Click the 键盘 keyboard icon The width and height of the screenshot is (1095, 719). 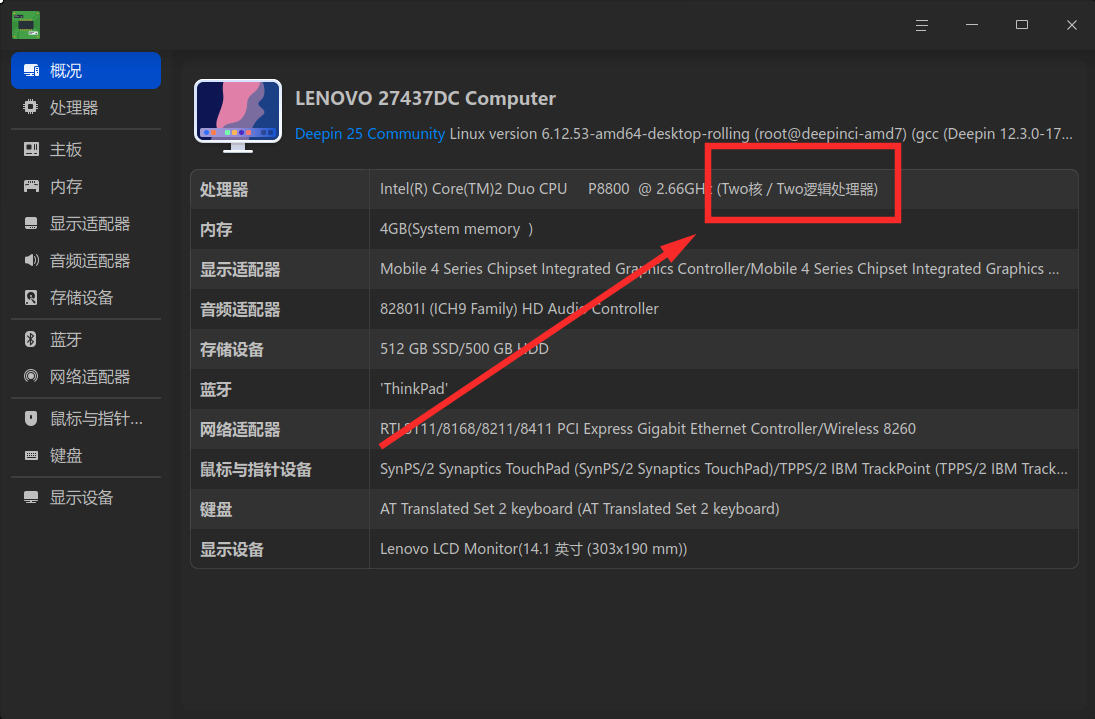31,455
